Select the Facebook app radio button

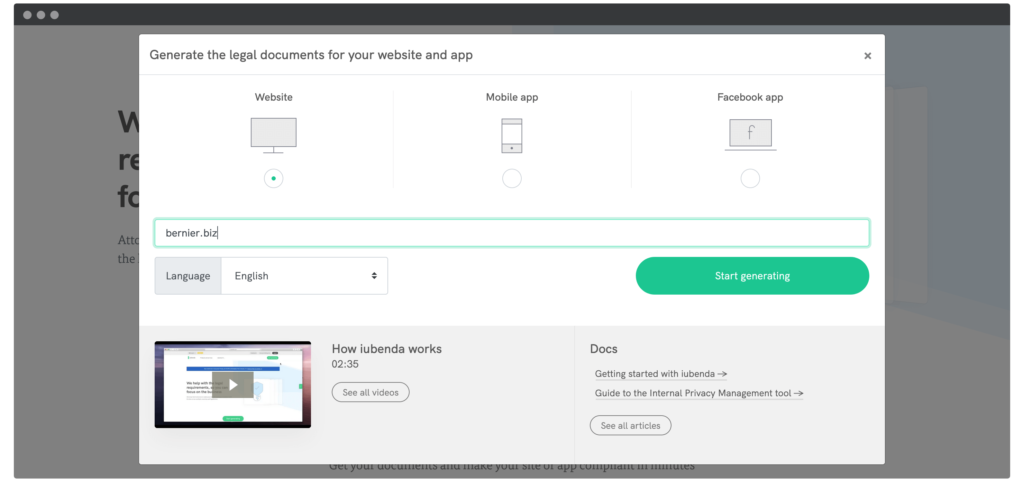click(x=750, y=178)
